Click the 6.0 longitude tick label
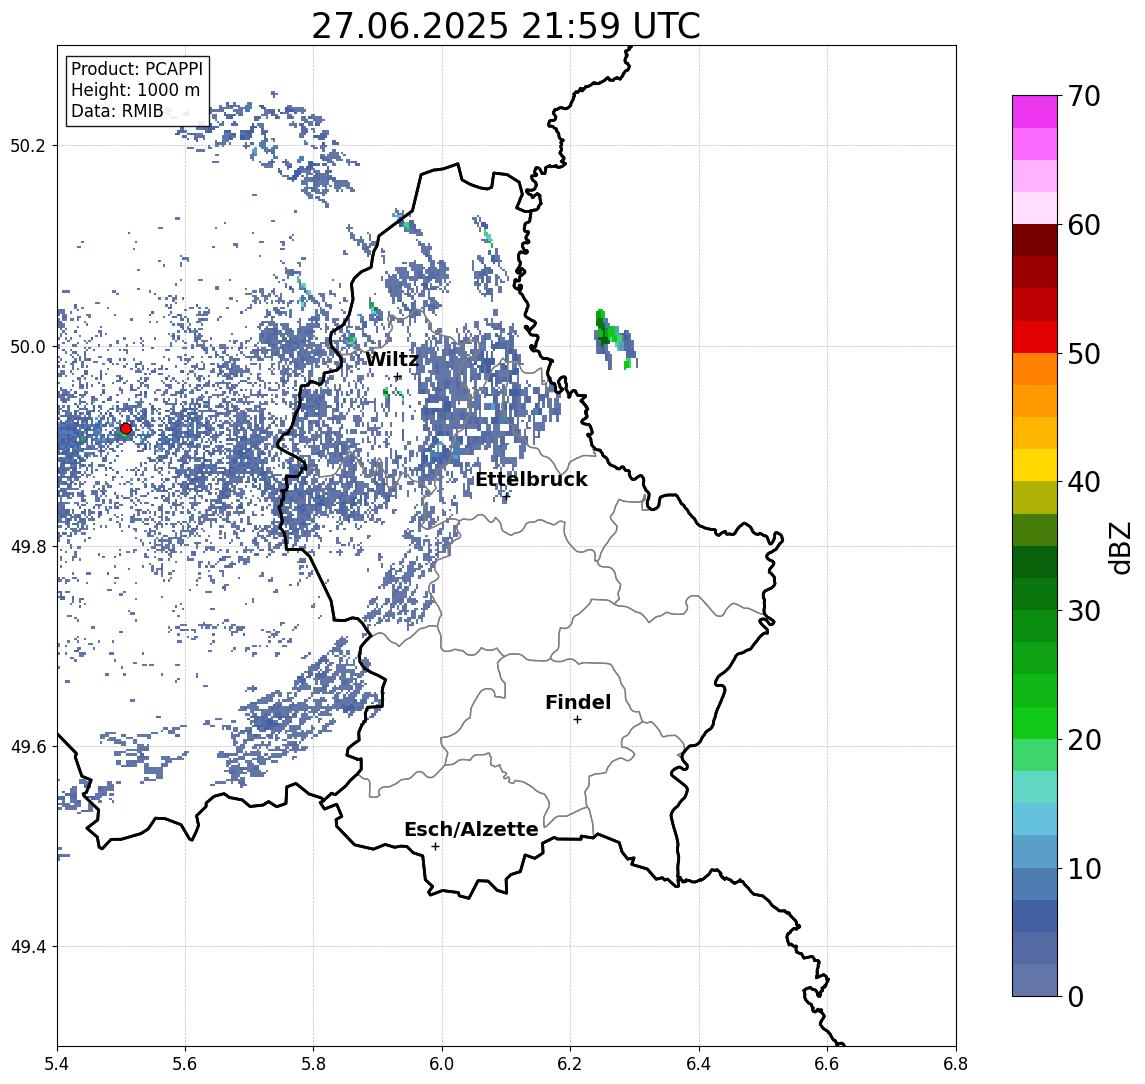Viewport: 1145px width, 1084px height. (x=442, y=1064)
